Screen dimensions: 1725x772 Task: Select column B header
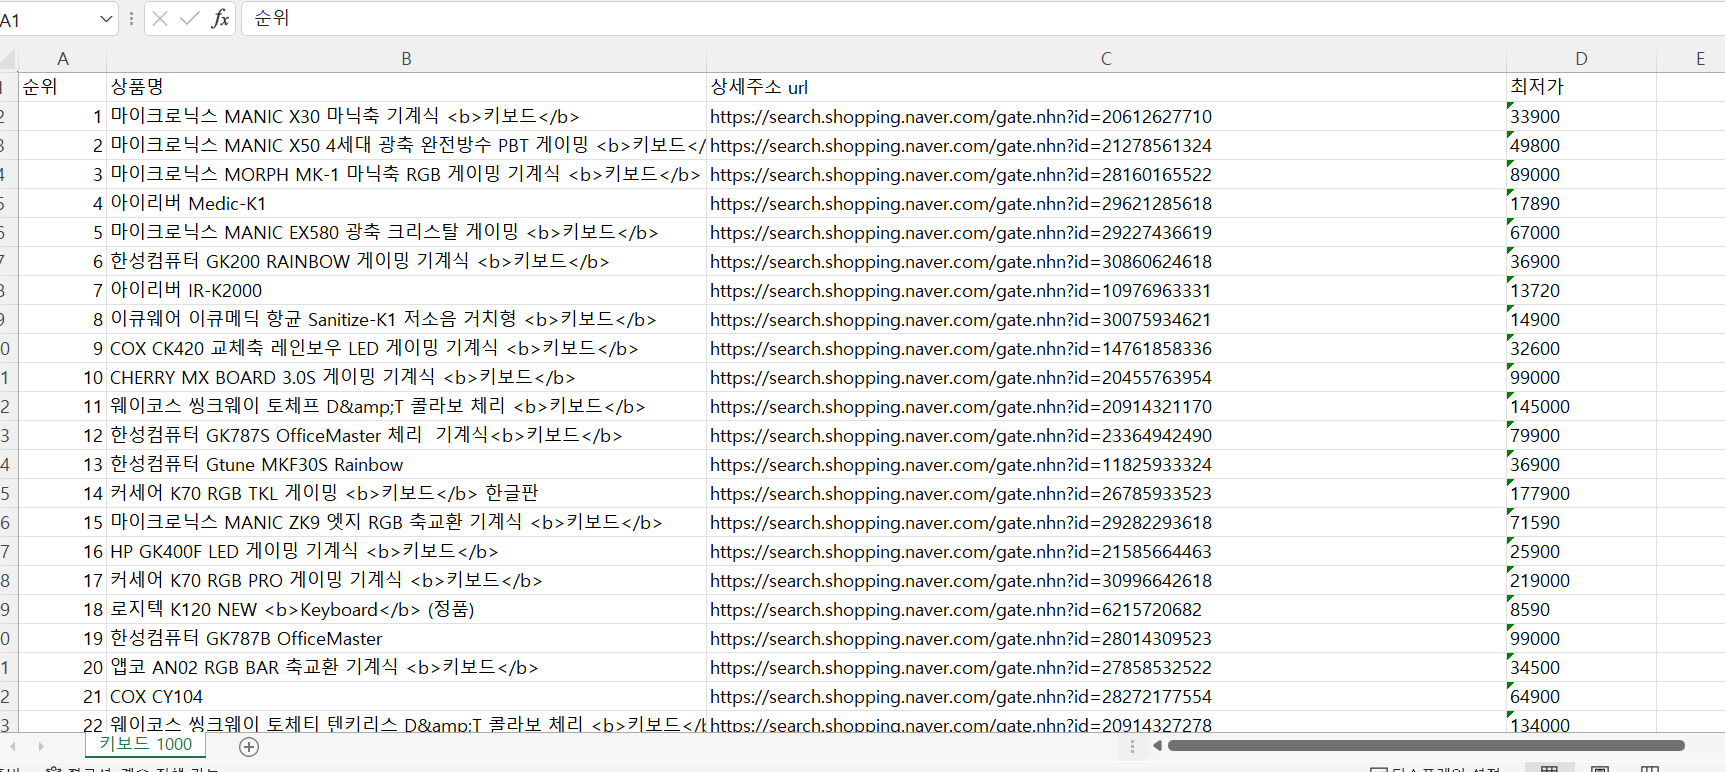406,59
